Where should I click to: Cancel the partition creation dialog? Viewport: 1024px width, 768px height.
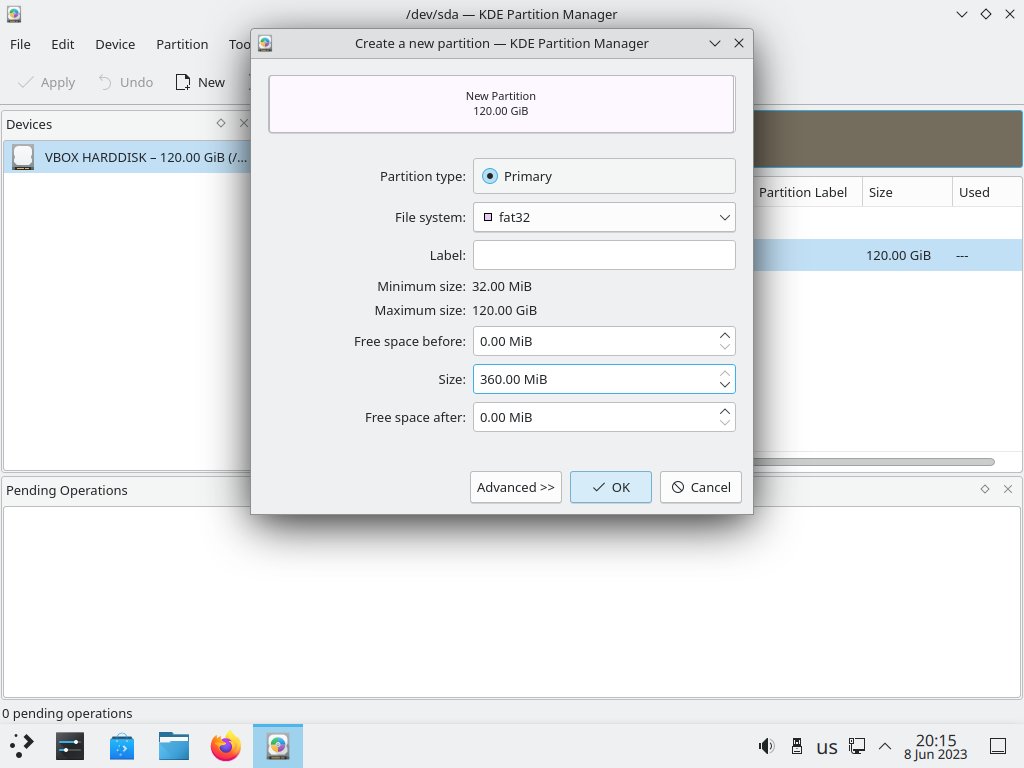coord(701,487)
